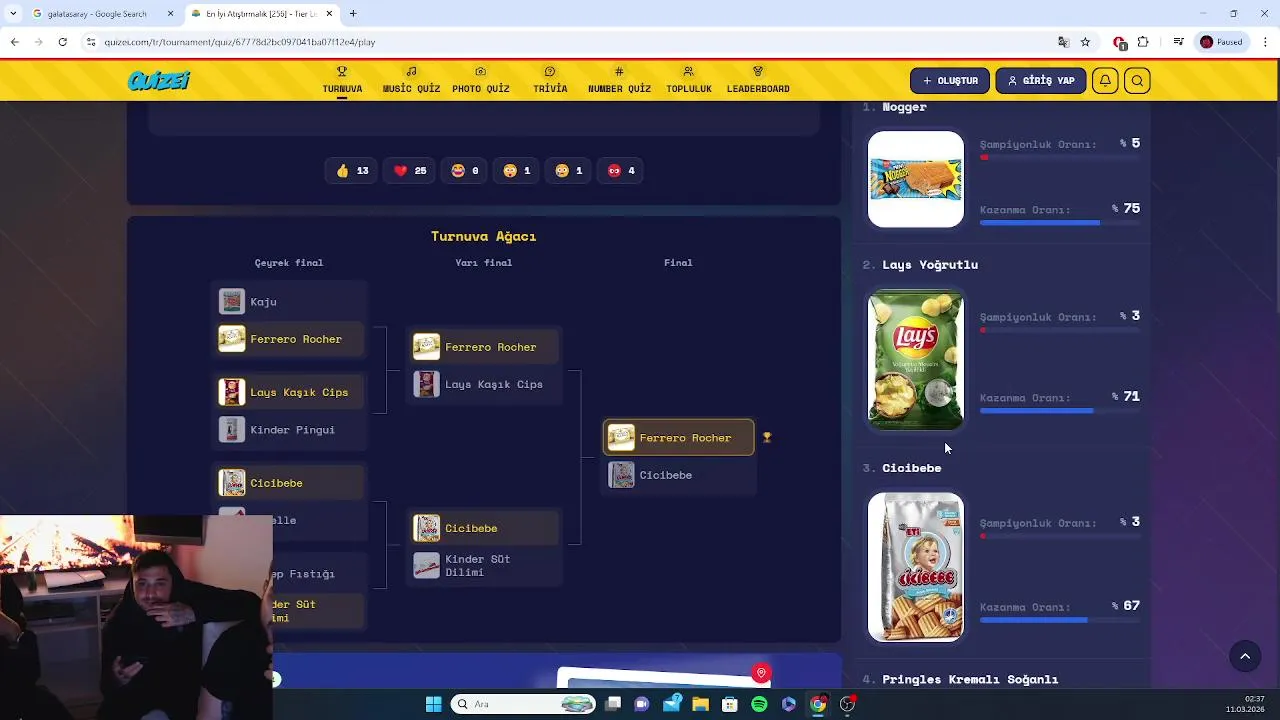Click the trophy icon beside final winner
Screen dimensions: 1280x720
[x=767, y=438]
